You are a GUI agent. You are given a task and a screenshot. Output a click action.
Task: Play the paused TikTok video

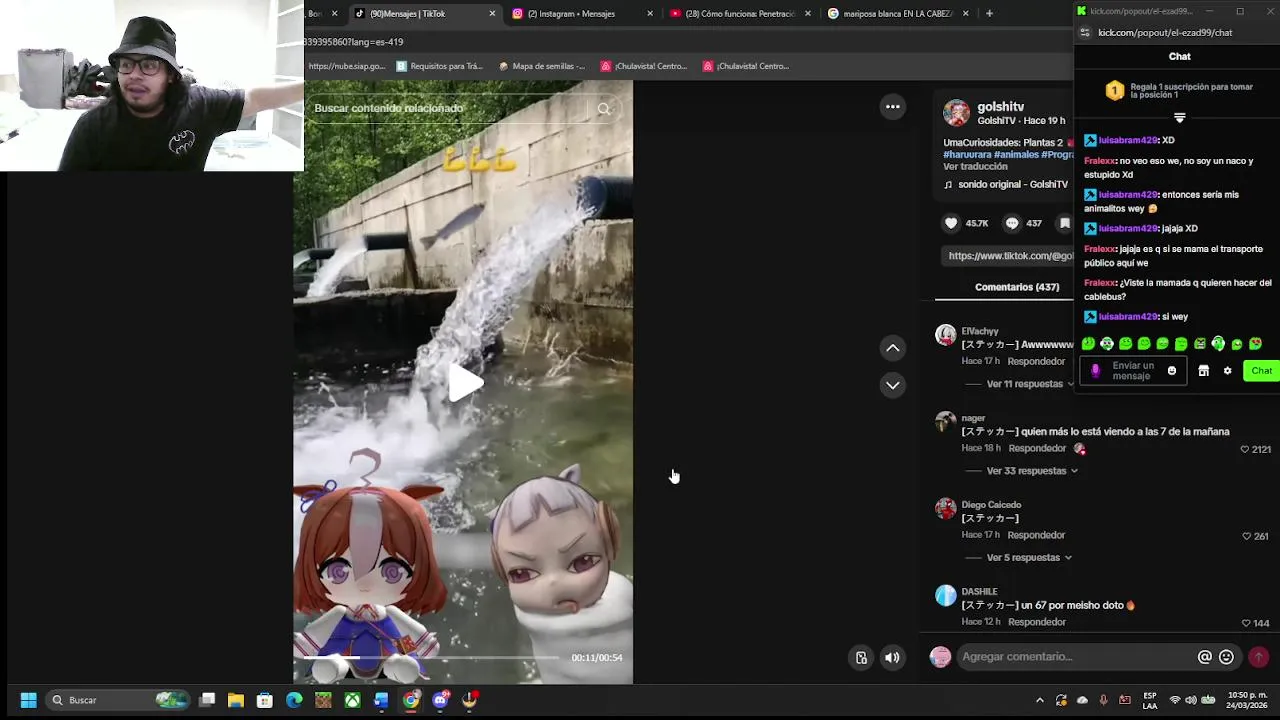click(x=465, y=382)
